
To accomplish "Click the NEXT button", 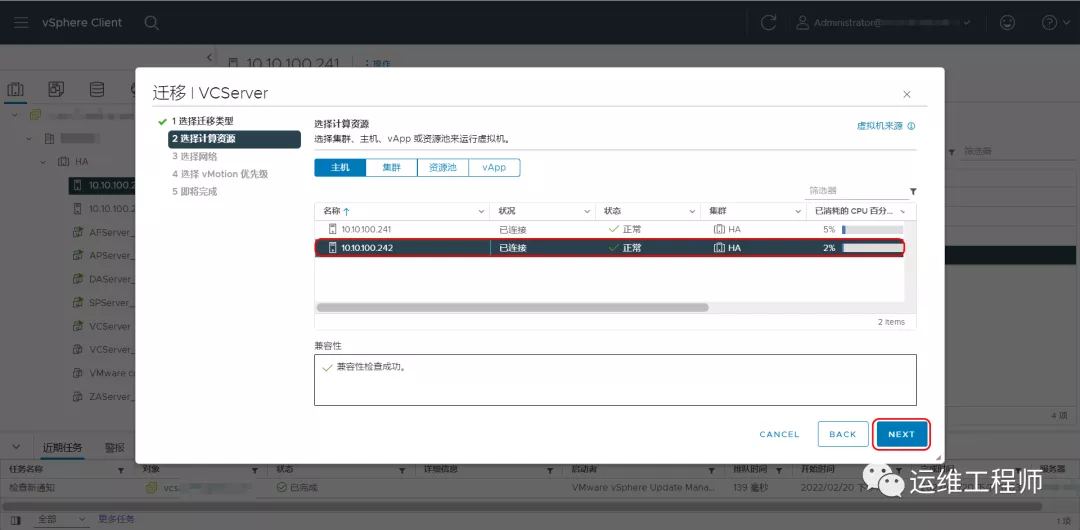I will point(901,434).
